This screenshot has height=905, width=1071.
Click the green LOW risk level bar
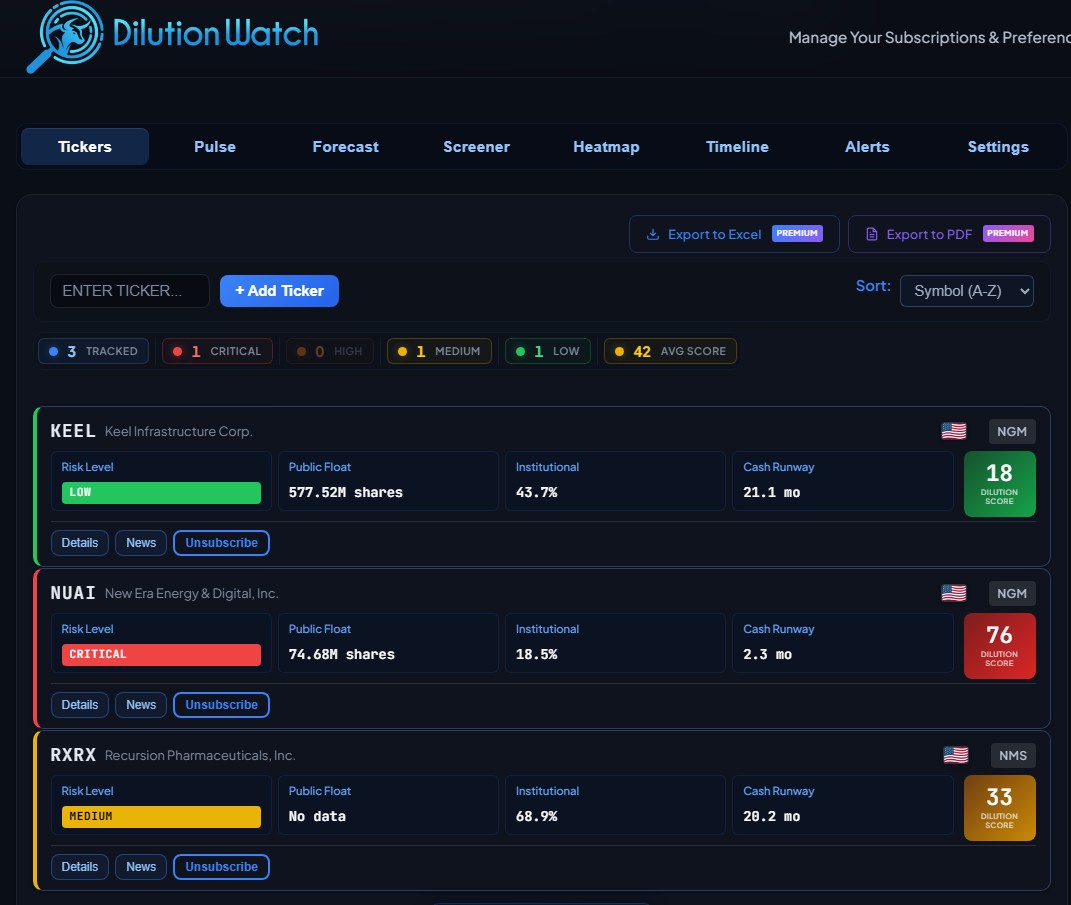coord(161,492)
